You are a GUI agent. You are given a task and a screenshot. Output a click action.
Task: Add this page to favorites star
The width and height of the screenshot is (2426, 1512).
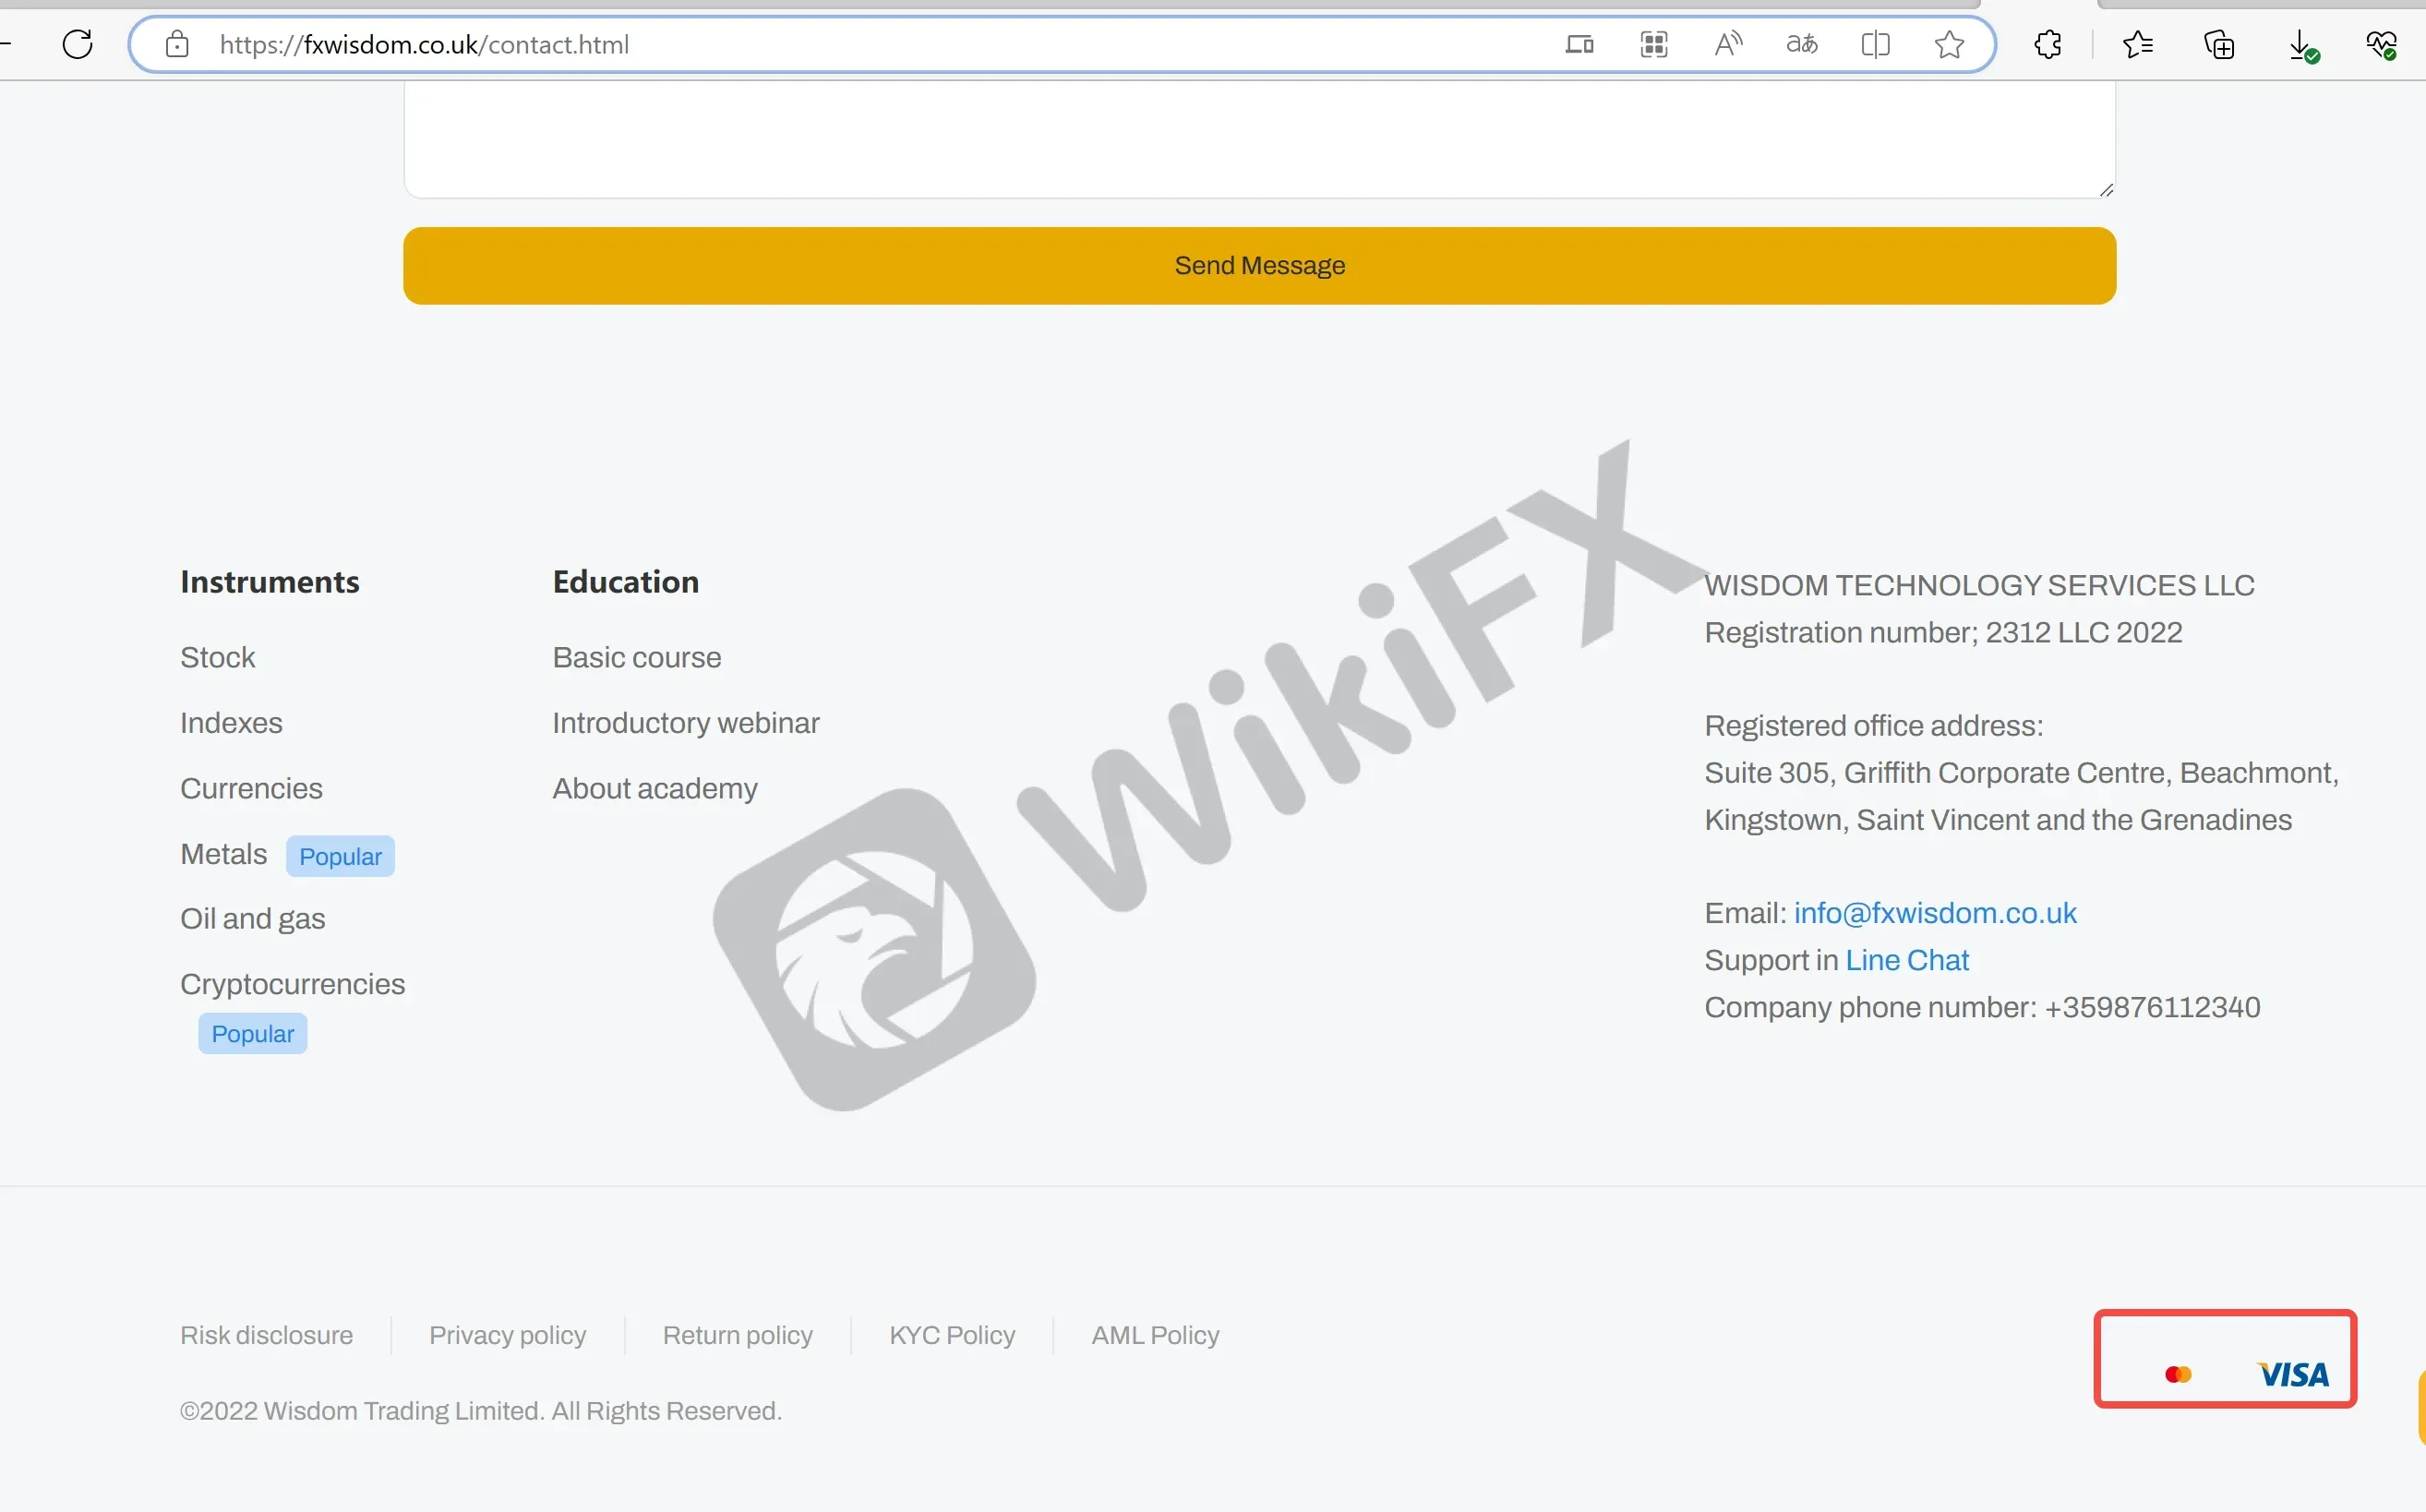coord(1949,44)
